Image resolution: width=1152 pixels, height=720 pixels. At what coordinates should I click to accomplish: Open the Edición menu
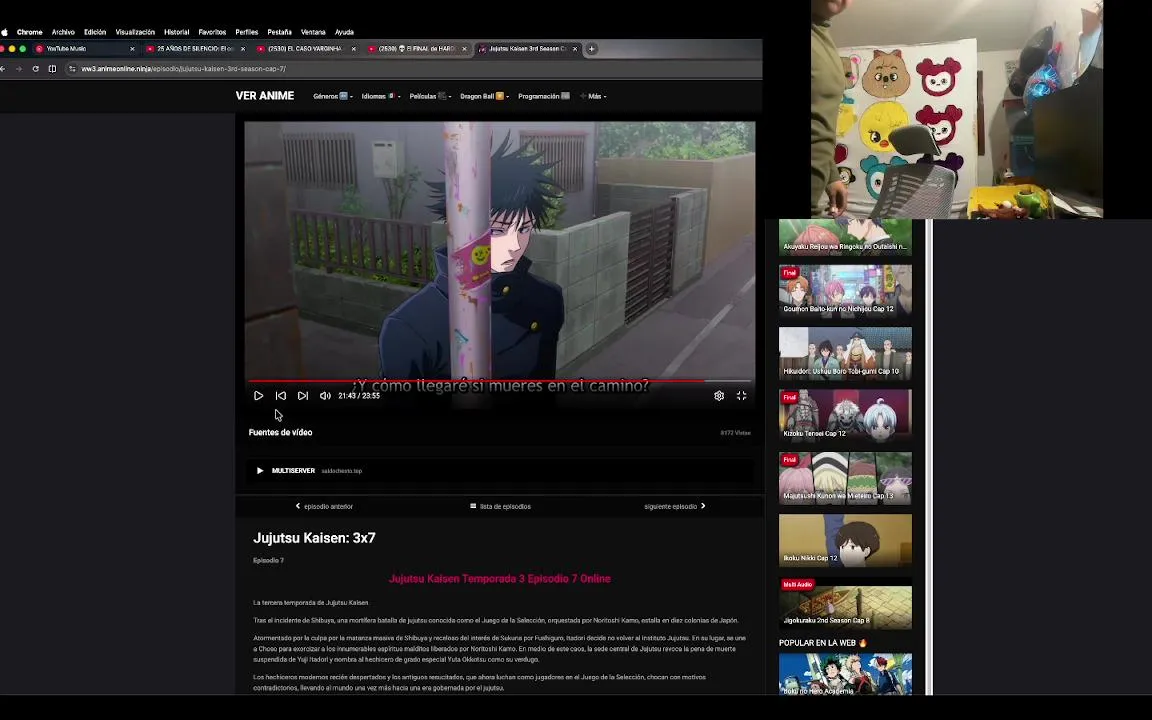click(95, 32)
